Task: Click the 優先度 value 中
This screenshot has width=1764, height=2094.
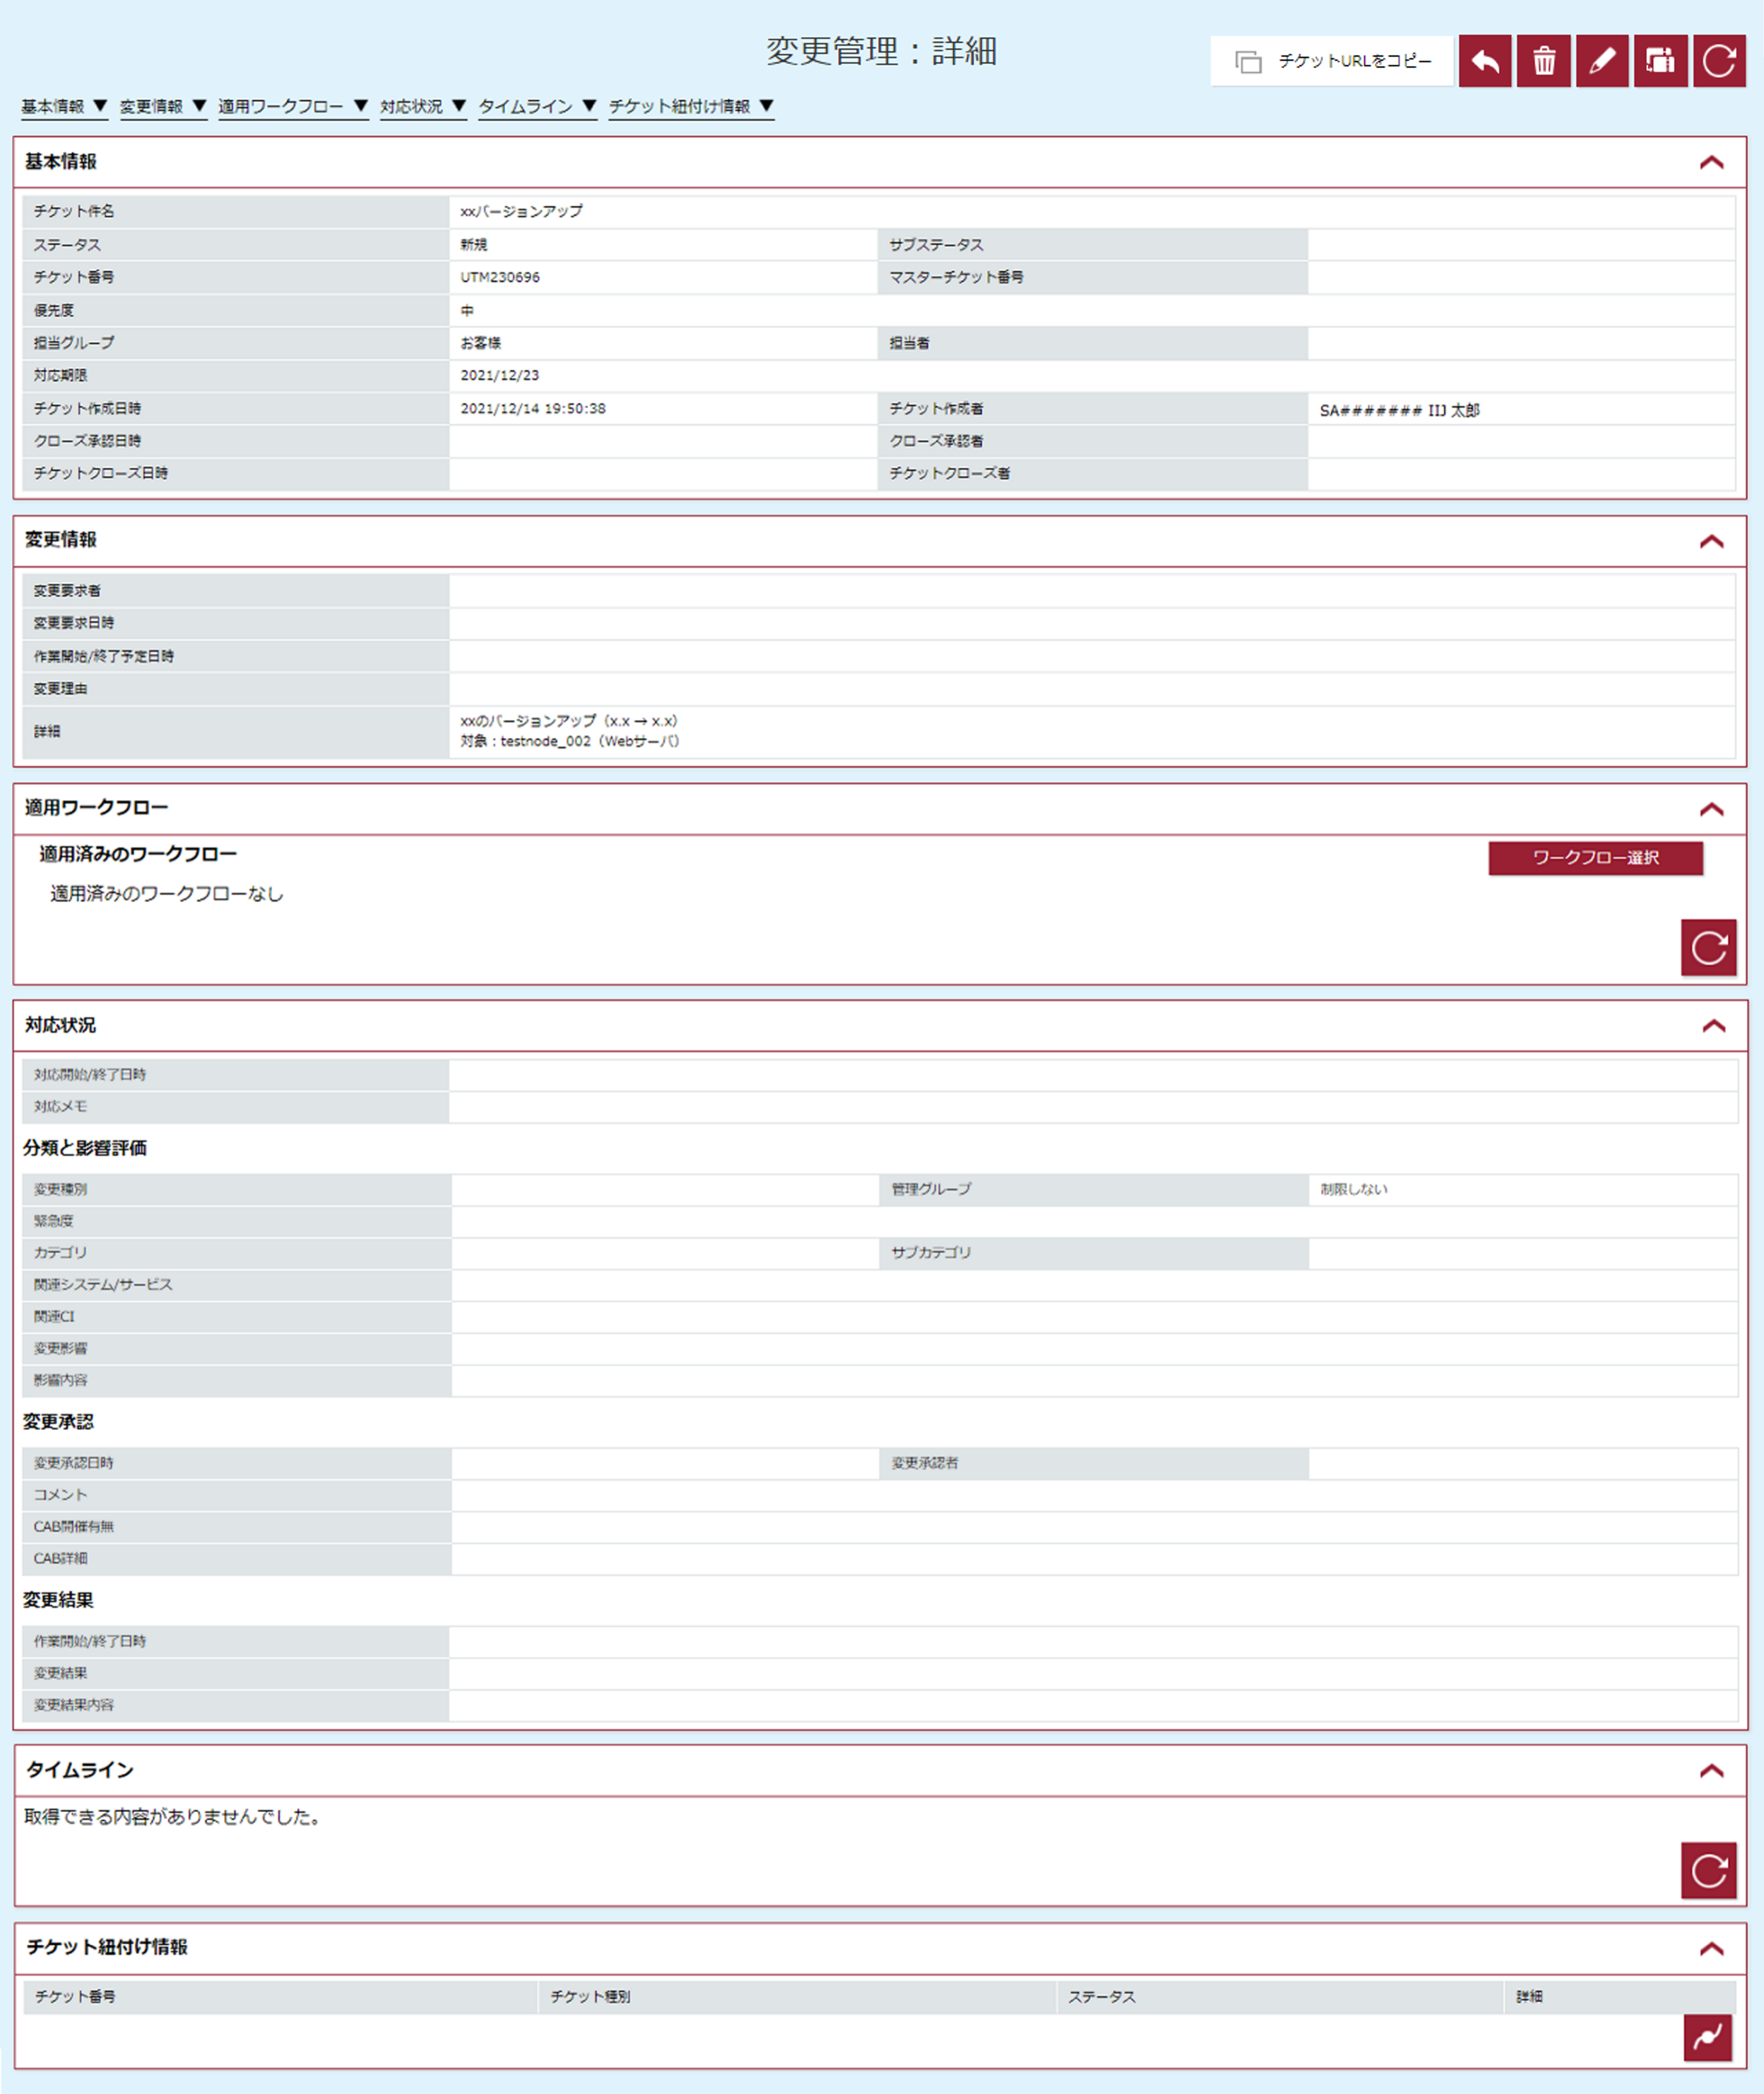Action: tap(467, 310)
